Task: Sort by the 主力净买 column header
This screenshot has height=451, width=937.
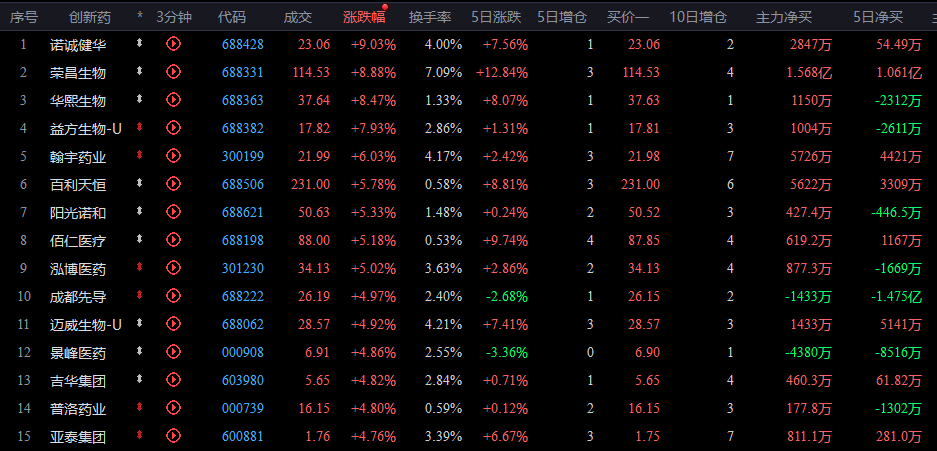Action: tap(784, 17)
